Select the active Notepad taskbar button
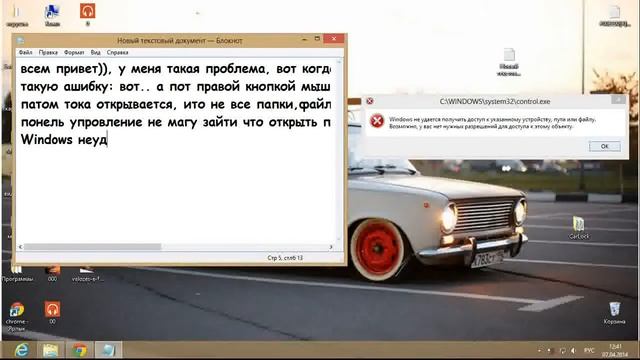The width and height of the screenshot is (640, 360). pyautogui.click(x=109, y=350)
